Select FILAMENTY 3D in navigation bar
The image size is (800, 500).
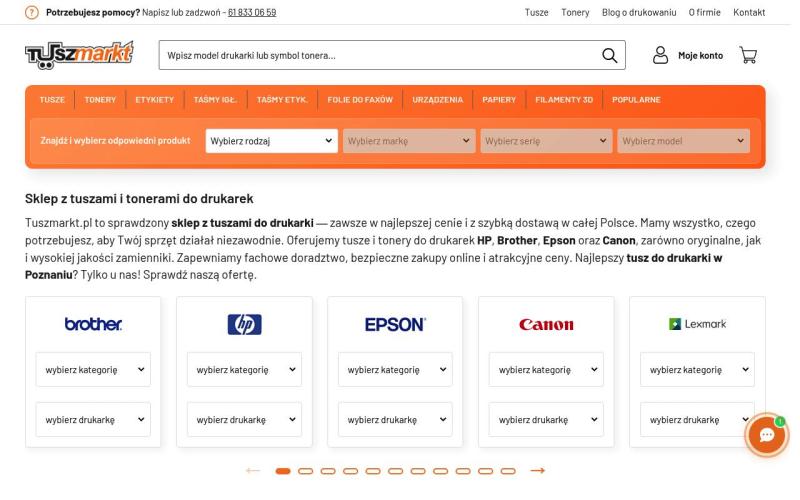click(x=564, y=99)
